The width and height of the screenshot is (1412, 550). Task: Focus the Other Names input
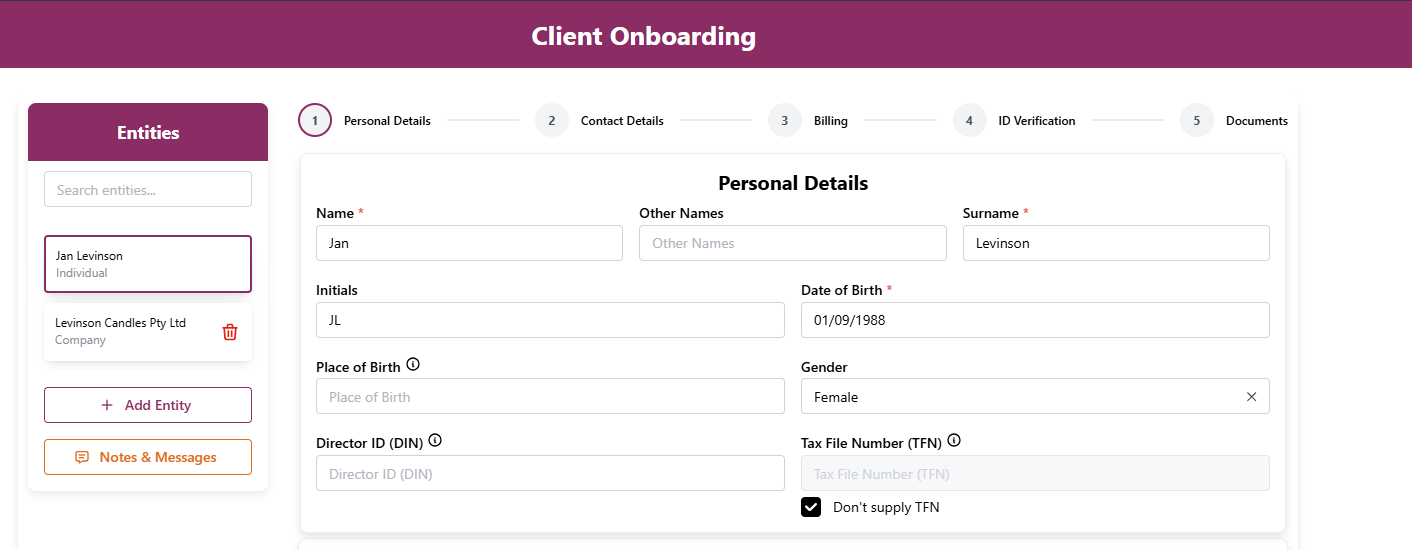coord(792,243)
